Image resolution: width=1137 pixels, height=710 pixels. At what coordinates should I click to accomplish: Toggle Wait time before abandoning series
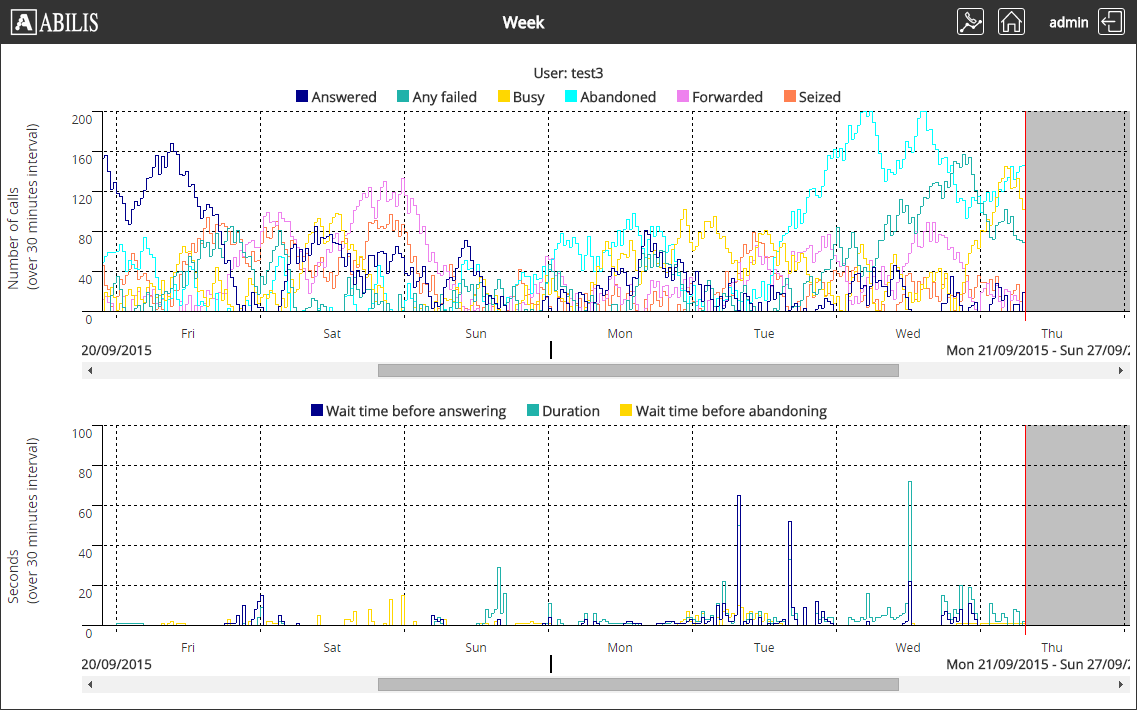(x=723, y=411)
